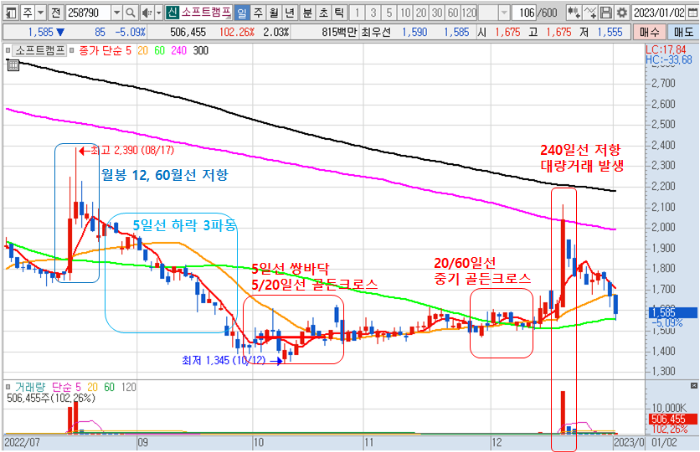Select the 년 (yearly) chart period
700x452 pixels.
click(x=290, y=13)
